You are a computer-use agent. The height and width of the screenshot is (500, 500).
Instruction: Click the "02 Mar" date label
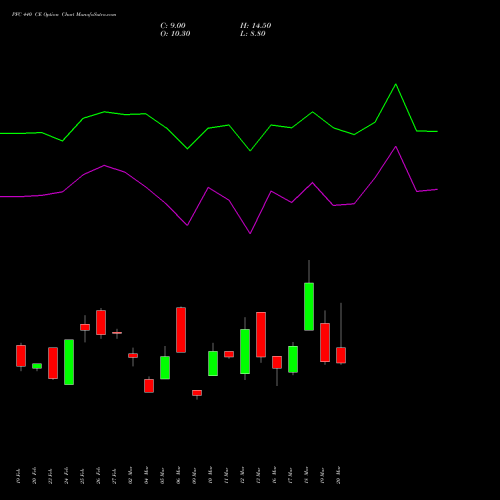[x=130, y=475]
